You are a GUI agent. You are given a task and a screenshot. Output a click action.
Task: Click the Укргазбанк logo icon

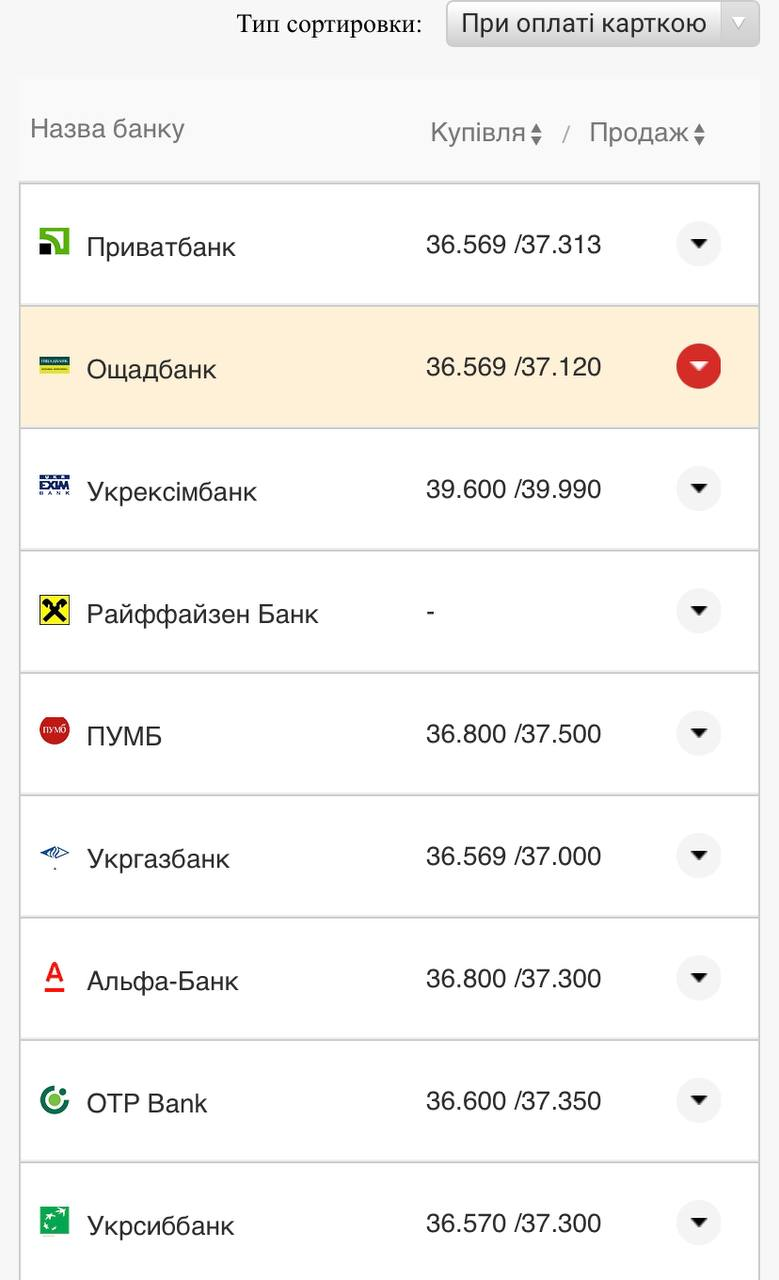pos(54,855)
